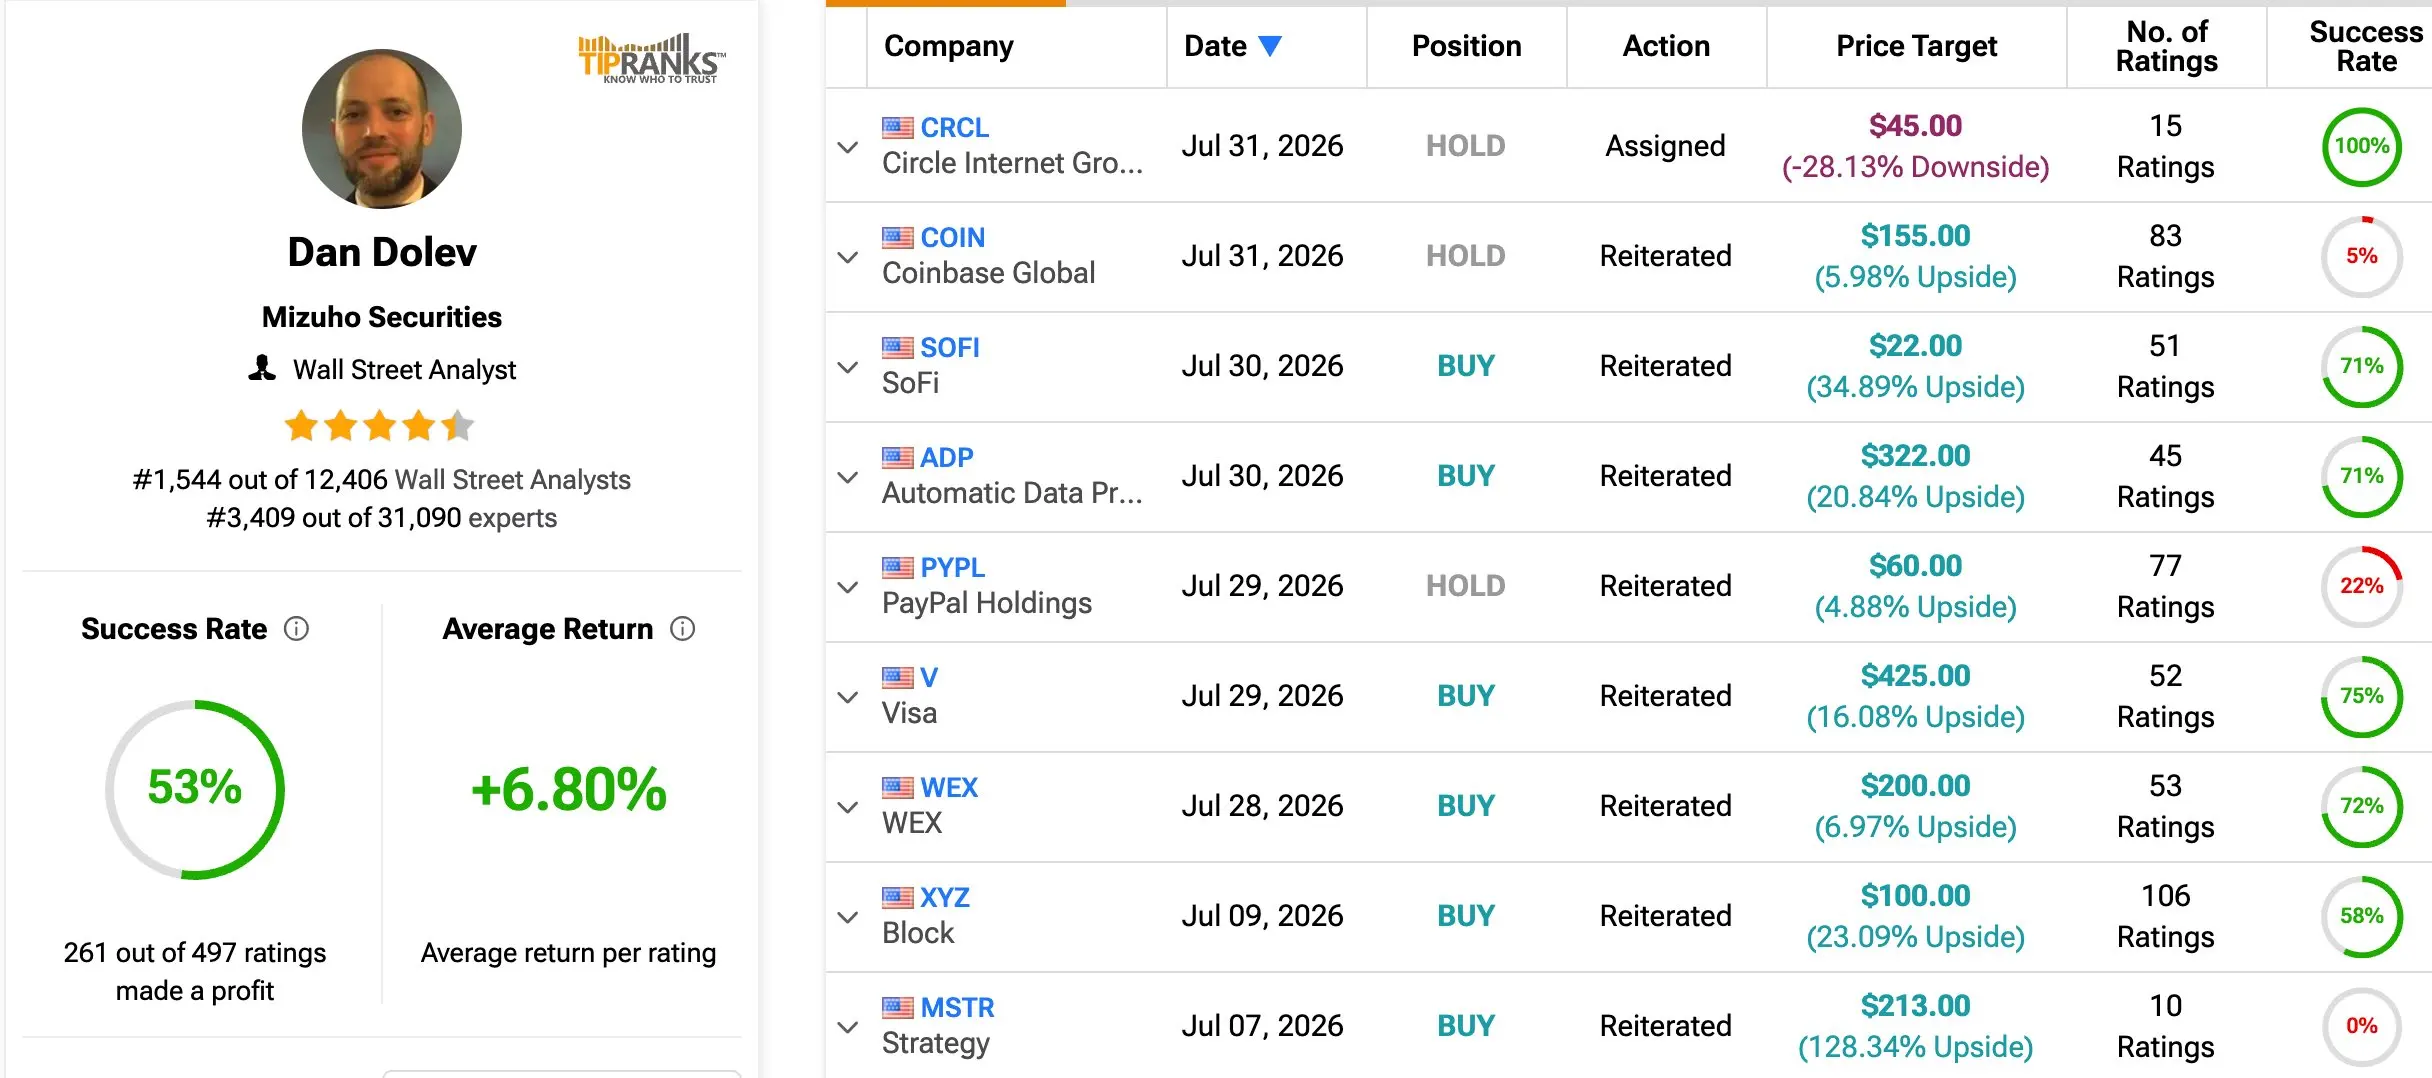Screen dimensions: 2432x1078
Task: Expand the CRCL row details
Action: click(848, 147)
